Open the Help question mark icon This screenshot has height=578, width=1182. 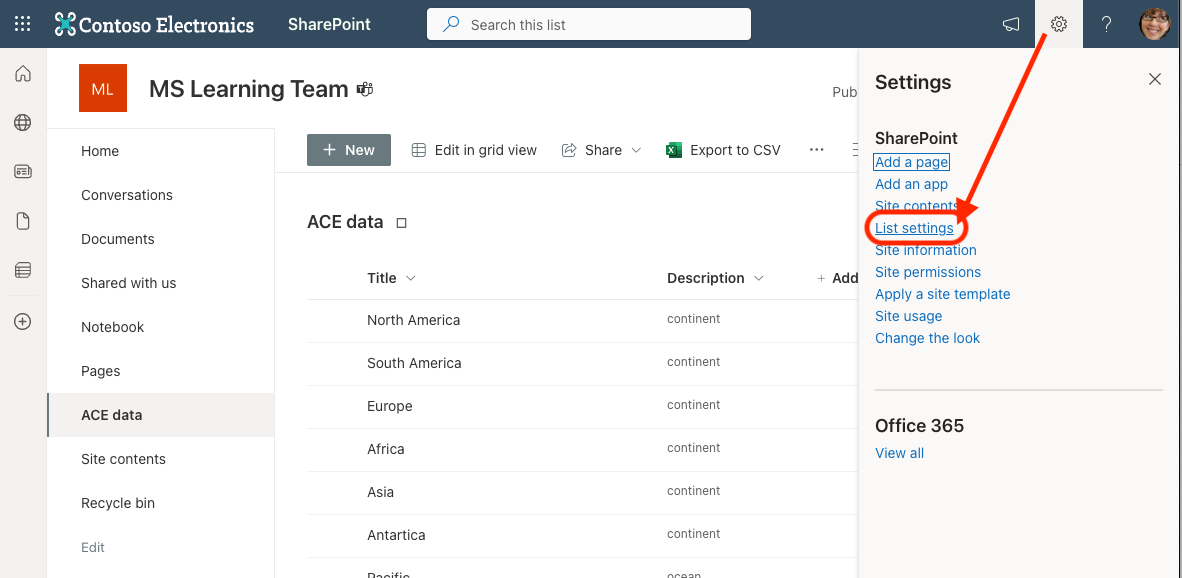click(x=1106, y=24)
